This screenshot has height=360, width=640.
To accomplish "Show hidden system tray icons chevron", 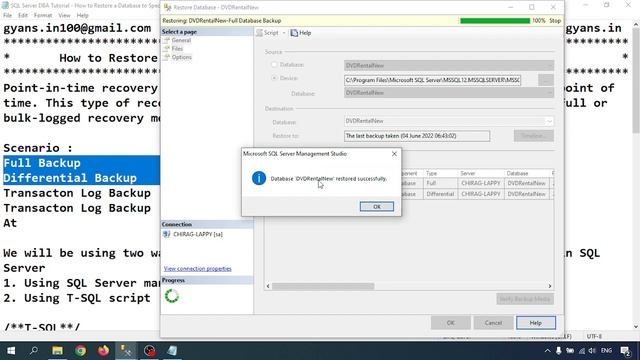I will click(547, 351).
